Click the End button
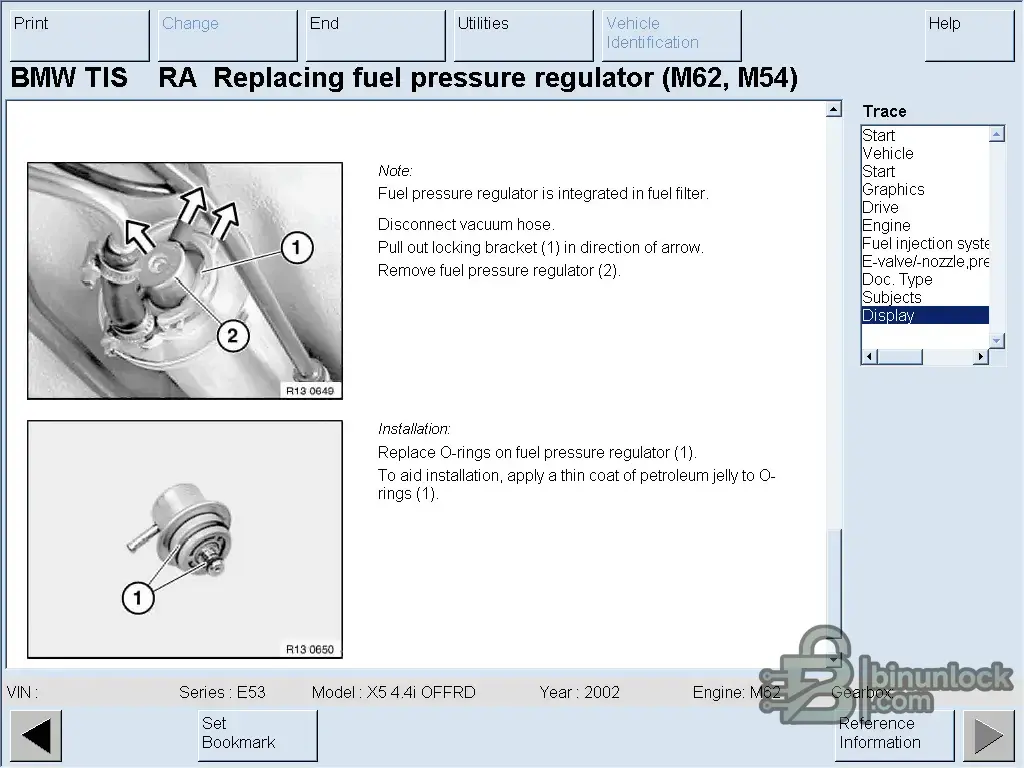1024x768 pixels. [x=376, y=35]
